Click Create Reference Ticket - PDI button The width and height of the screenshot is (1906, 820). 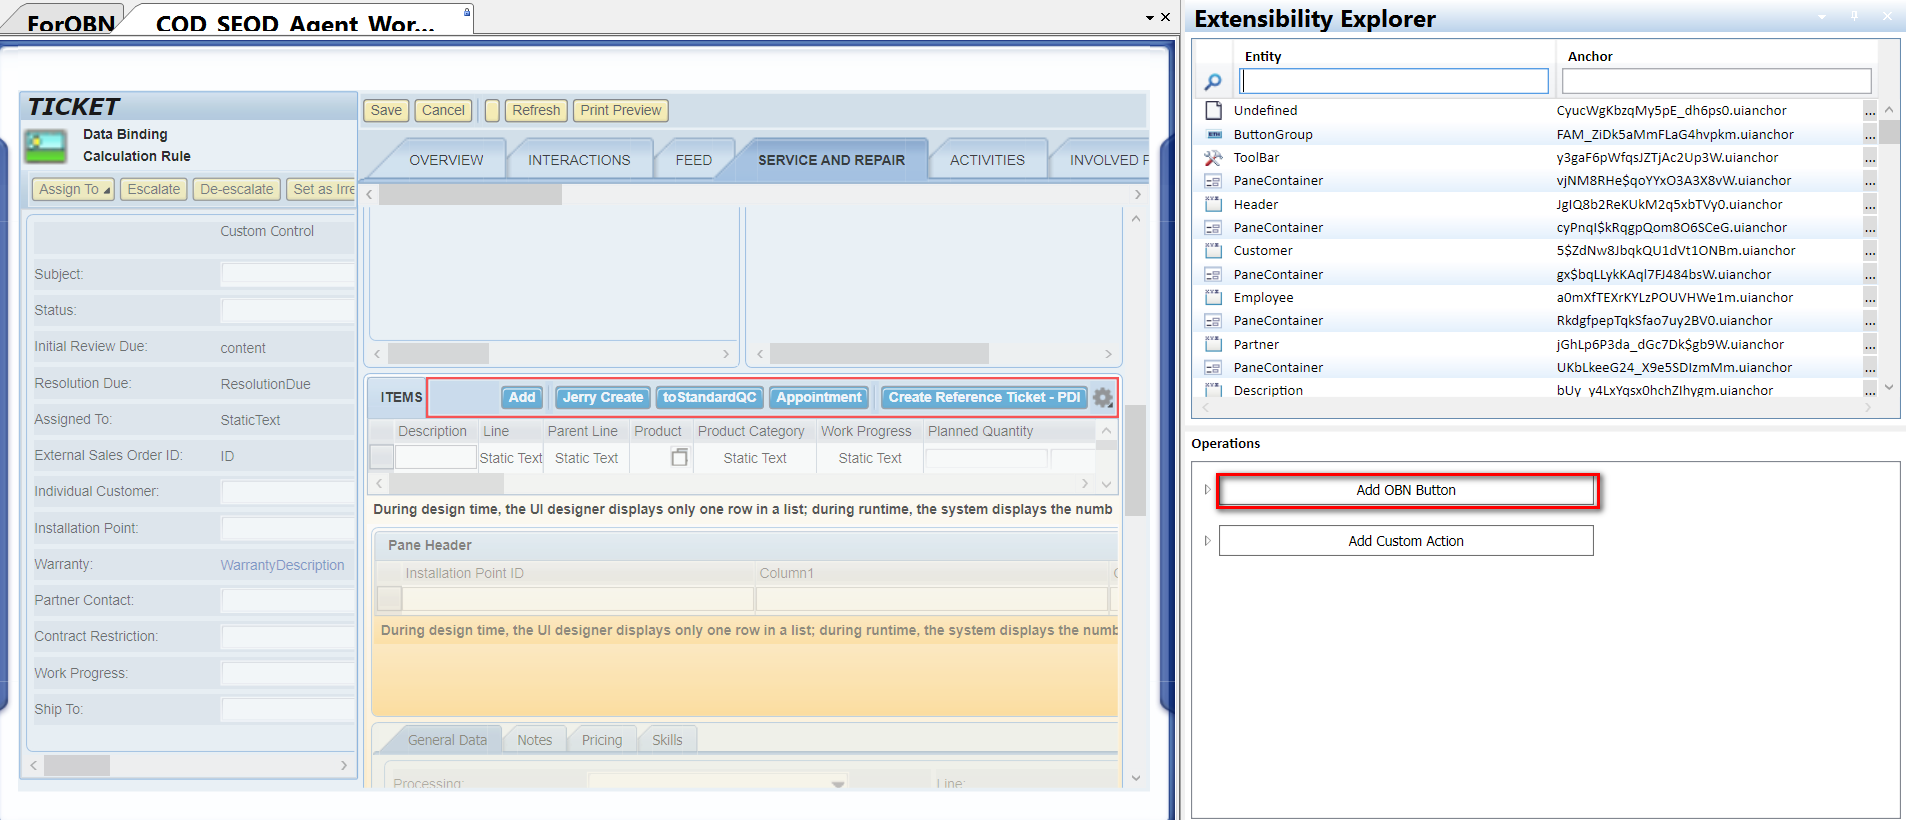point(984,398)
